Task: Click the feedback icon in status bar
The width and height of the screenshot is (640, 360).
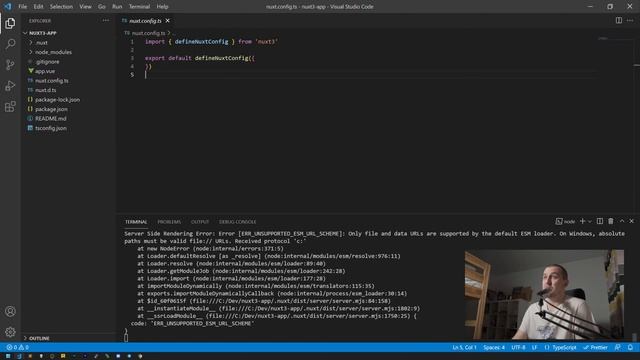Action: [618, 347]
